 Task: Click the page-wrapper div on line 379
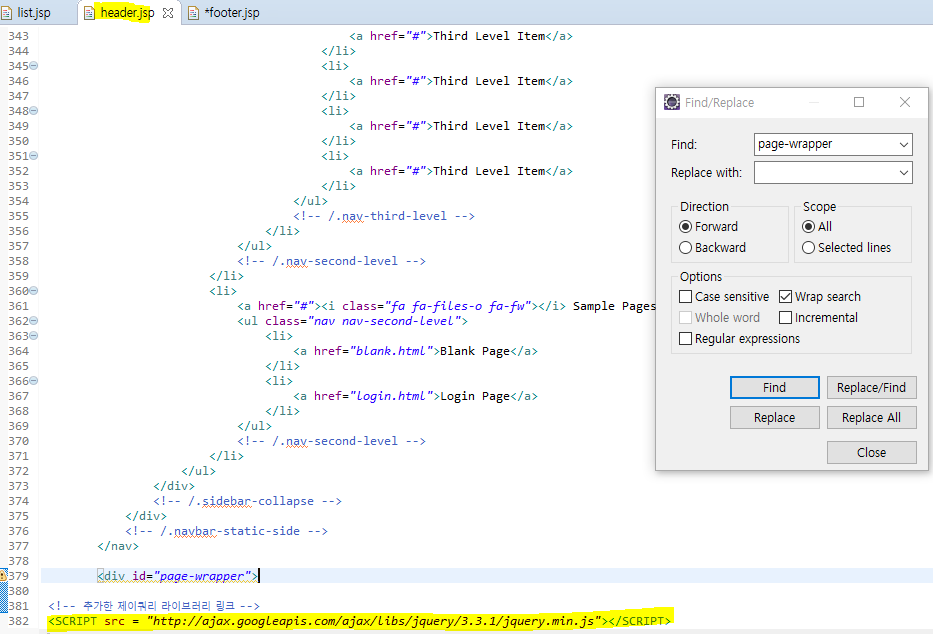[177, 576]
